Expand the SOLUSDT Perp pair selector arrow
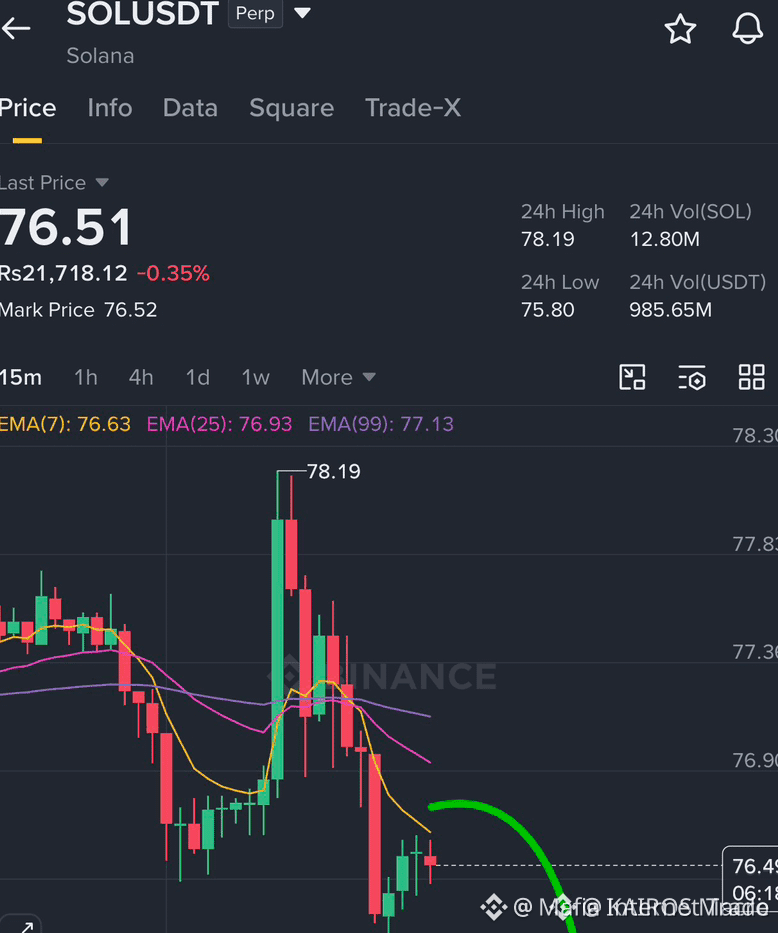 pyautogui.click(x=302, y=12)
